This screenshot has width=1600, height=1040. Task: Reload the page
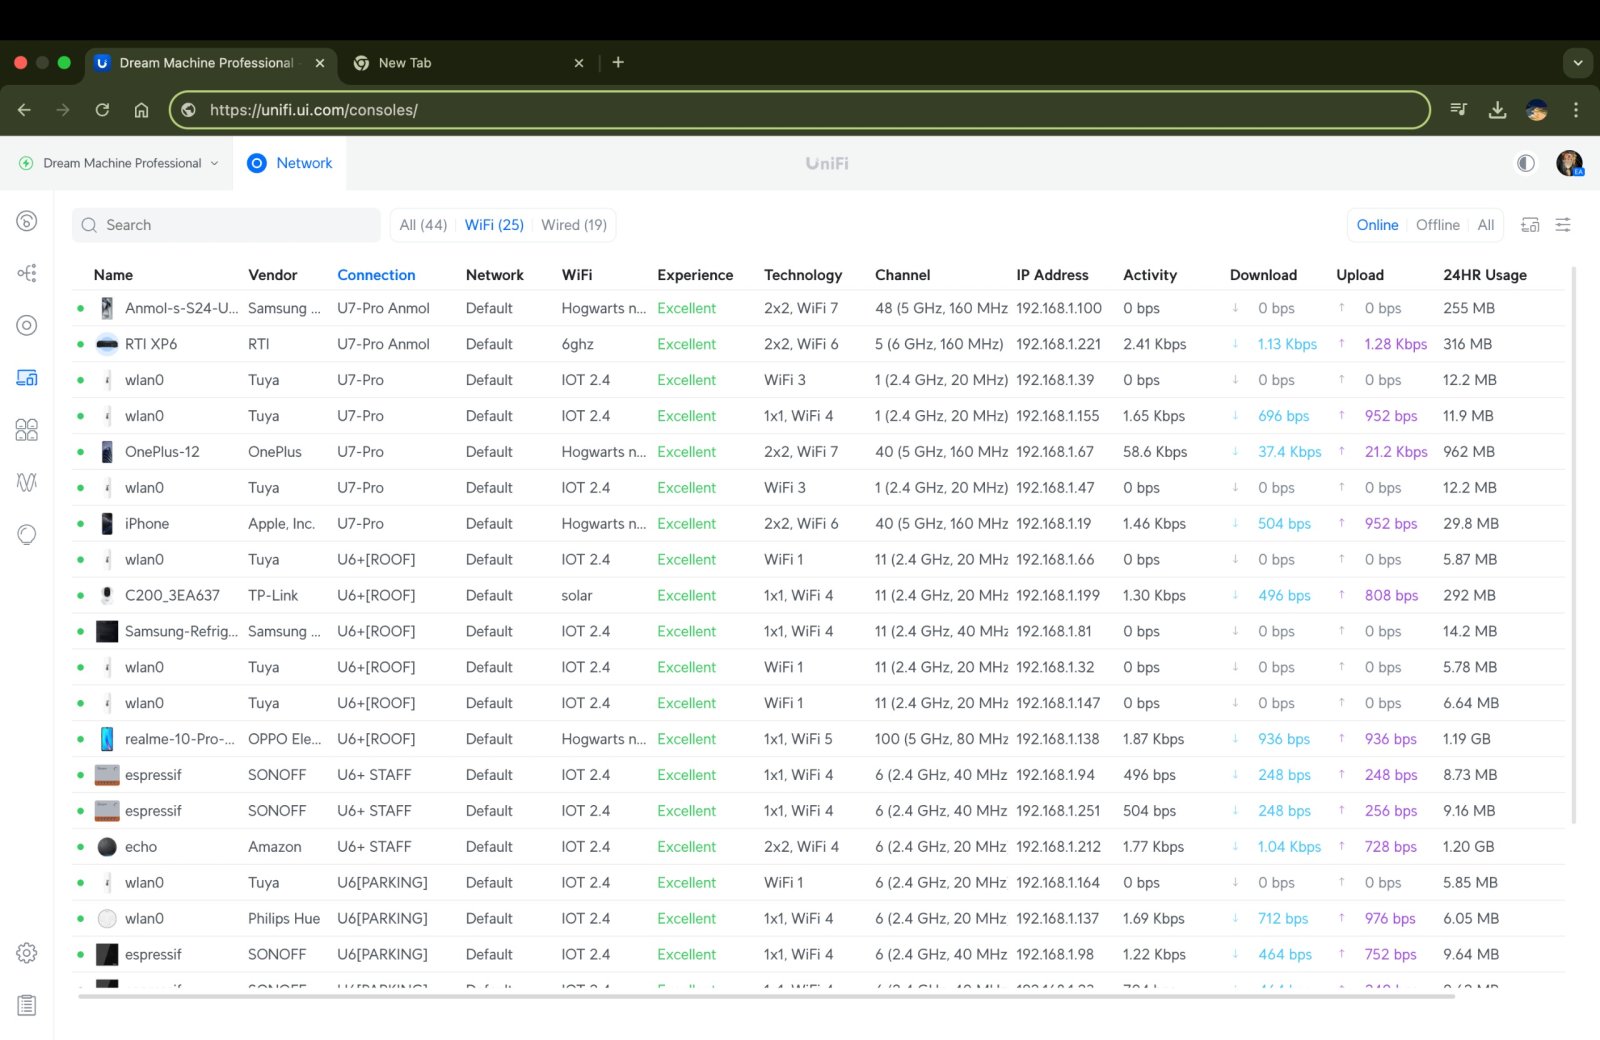[102, 110]
